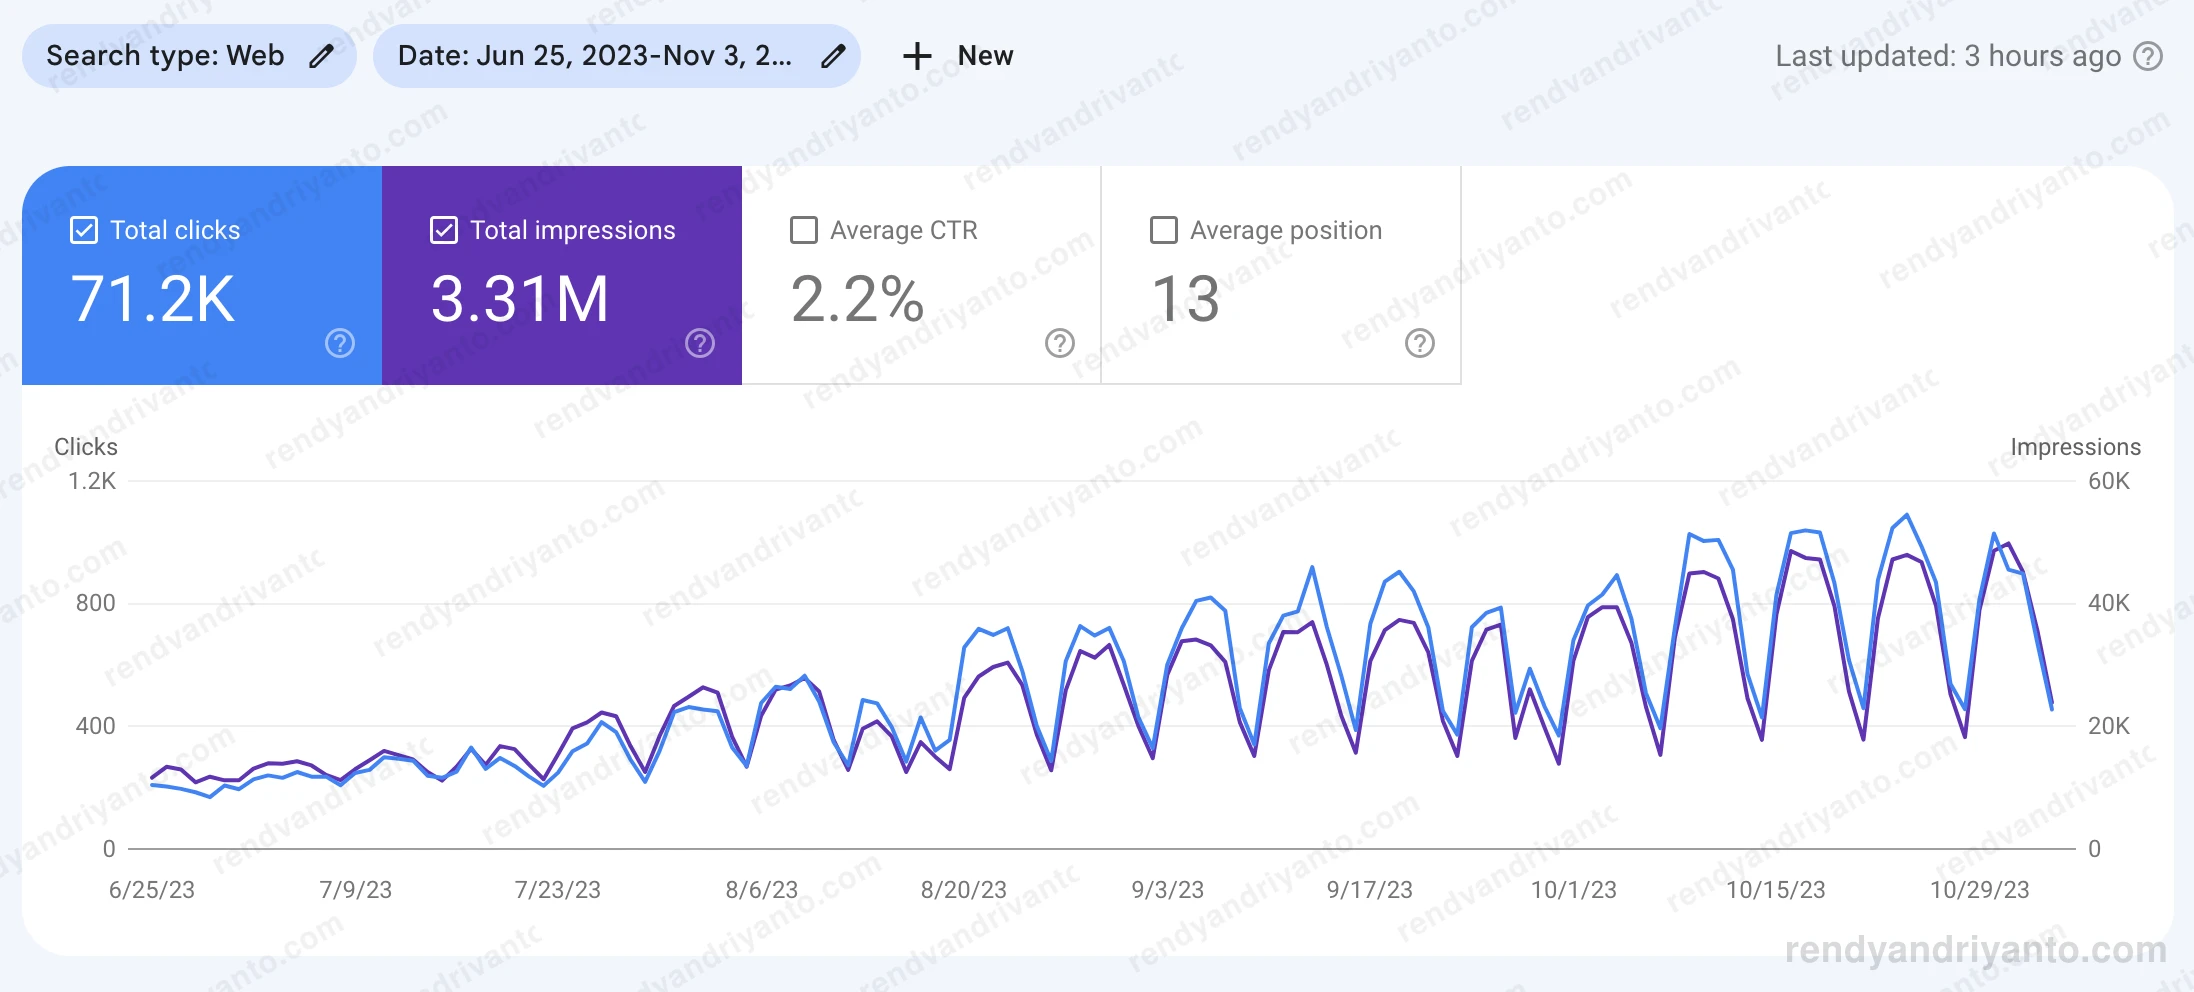Click the 8/6/23 date label on chart
This screenshot has height=992, width=2194.
click(x=762, y=890)
